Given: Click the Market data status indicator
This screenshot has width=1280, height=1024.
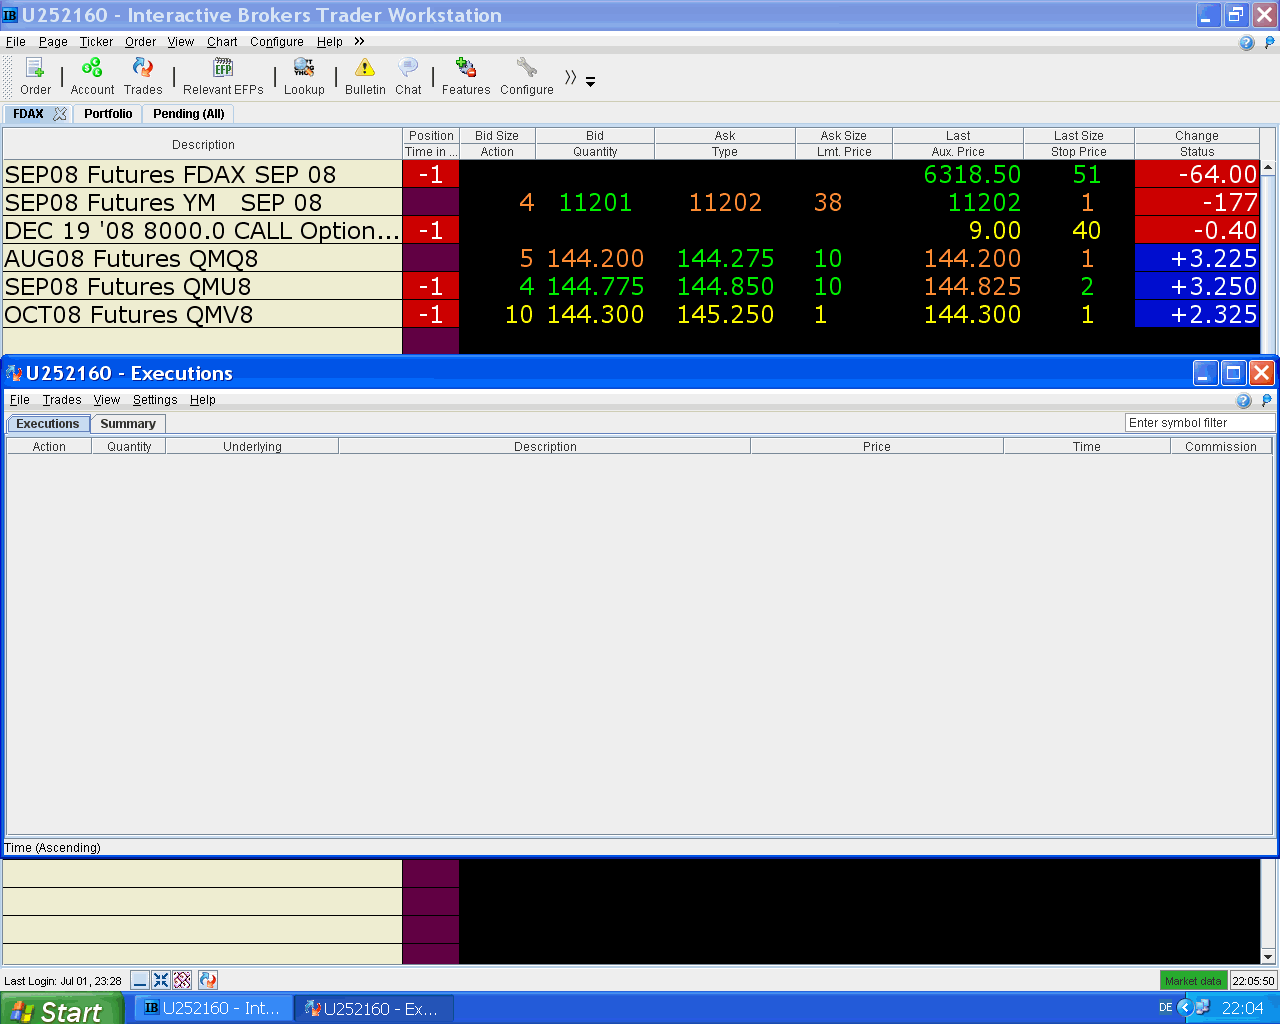Looking at the screenshot, I should [x=1193, y=981].
